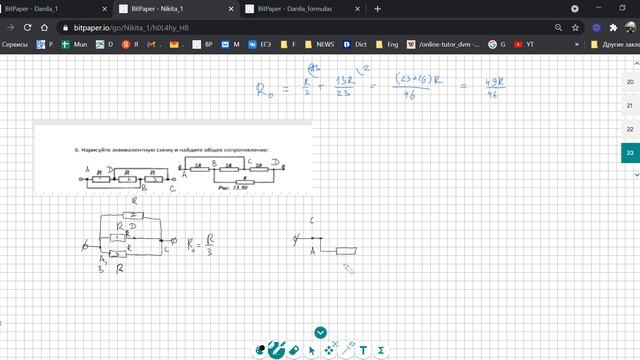The image size is (640, 360).
Task: Open the yellow mail envelope bookmark
Action: pyautogui.click(x=177, y=44)
